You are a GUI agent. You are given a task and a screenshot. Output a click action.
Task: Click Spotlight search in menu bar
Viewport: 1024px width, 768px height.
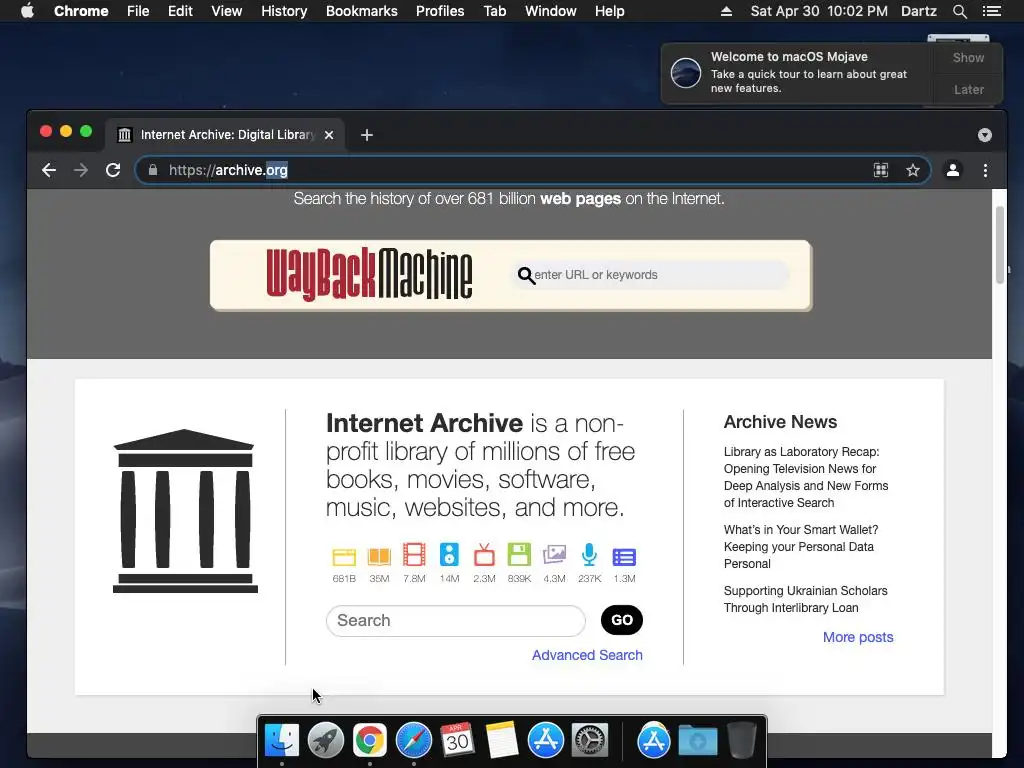click(x=960, y=11)
